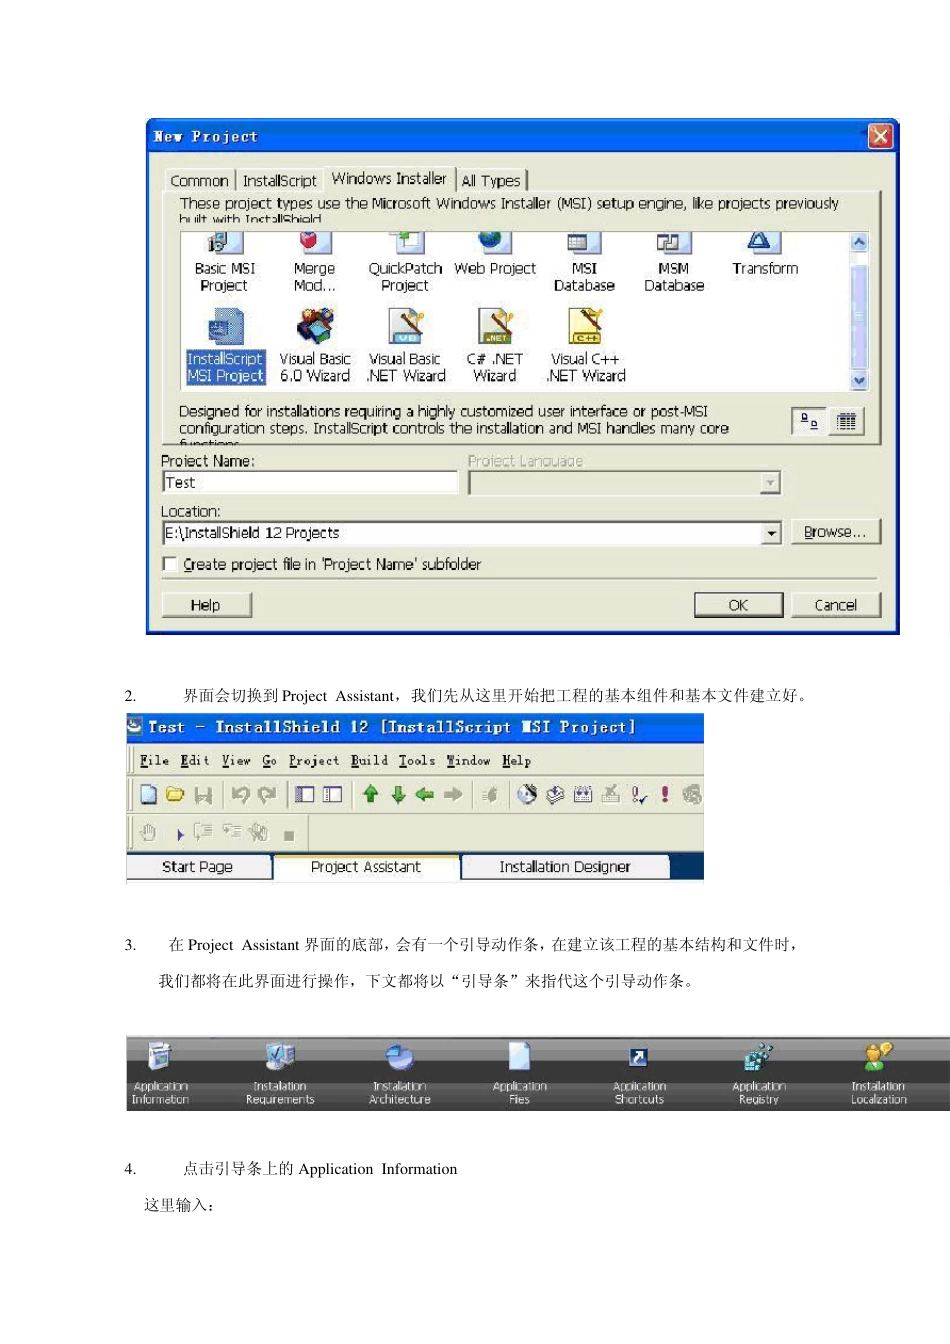Open the Build menu

point(369,761)
